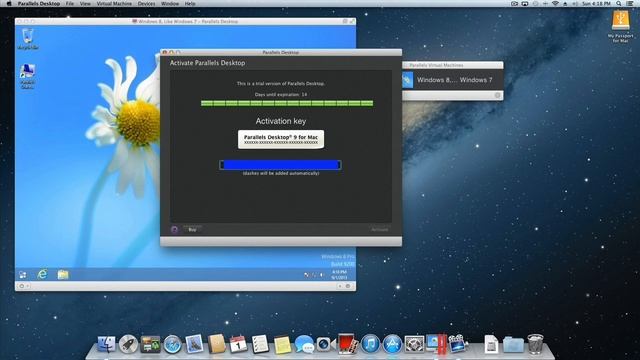
Task: Click the Windows taskbar clock
Action: pos(339,275)
